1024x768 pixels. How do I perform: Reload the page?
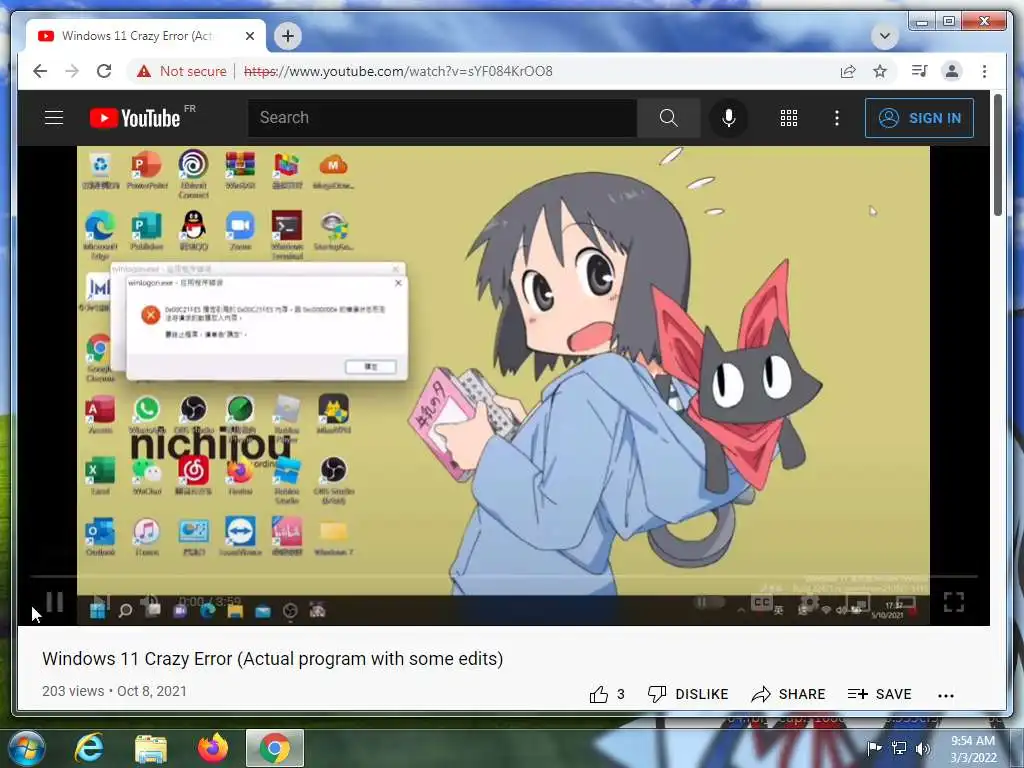click(x=104, y=71)
